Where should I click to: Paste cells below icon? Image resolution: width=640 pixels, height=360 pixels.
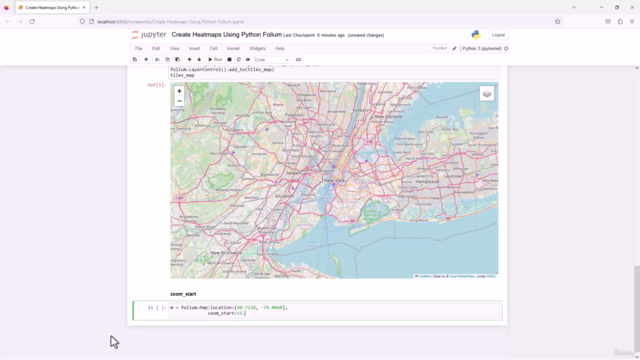[177, 60]
